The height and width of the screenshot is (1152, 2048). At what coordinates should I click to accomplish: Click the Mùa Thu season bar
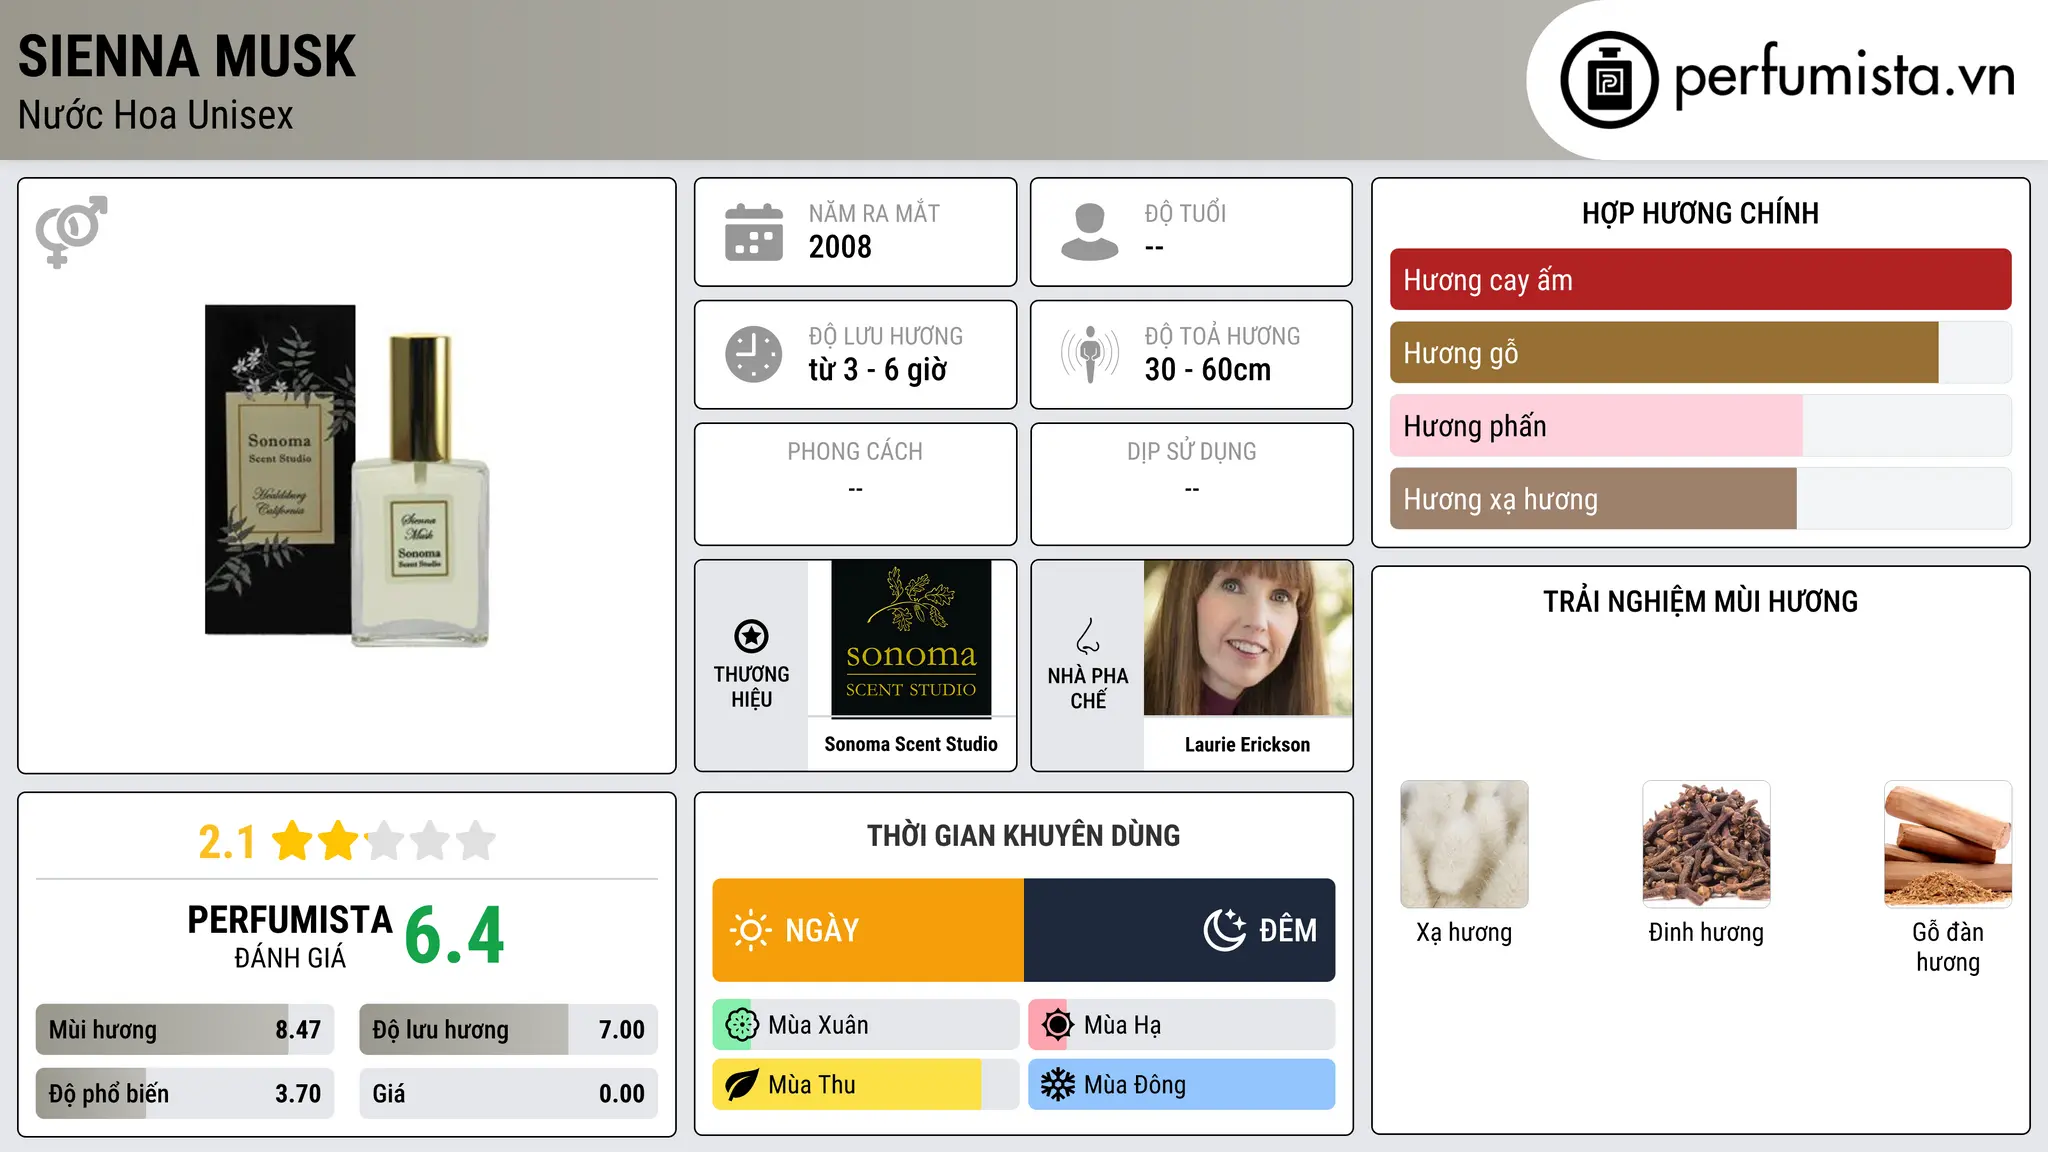(866, 1085)
